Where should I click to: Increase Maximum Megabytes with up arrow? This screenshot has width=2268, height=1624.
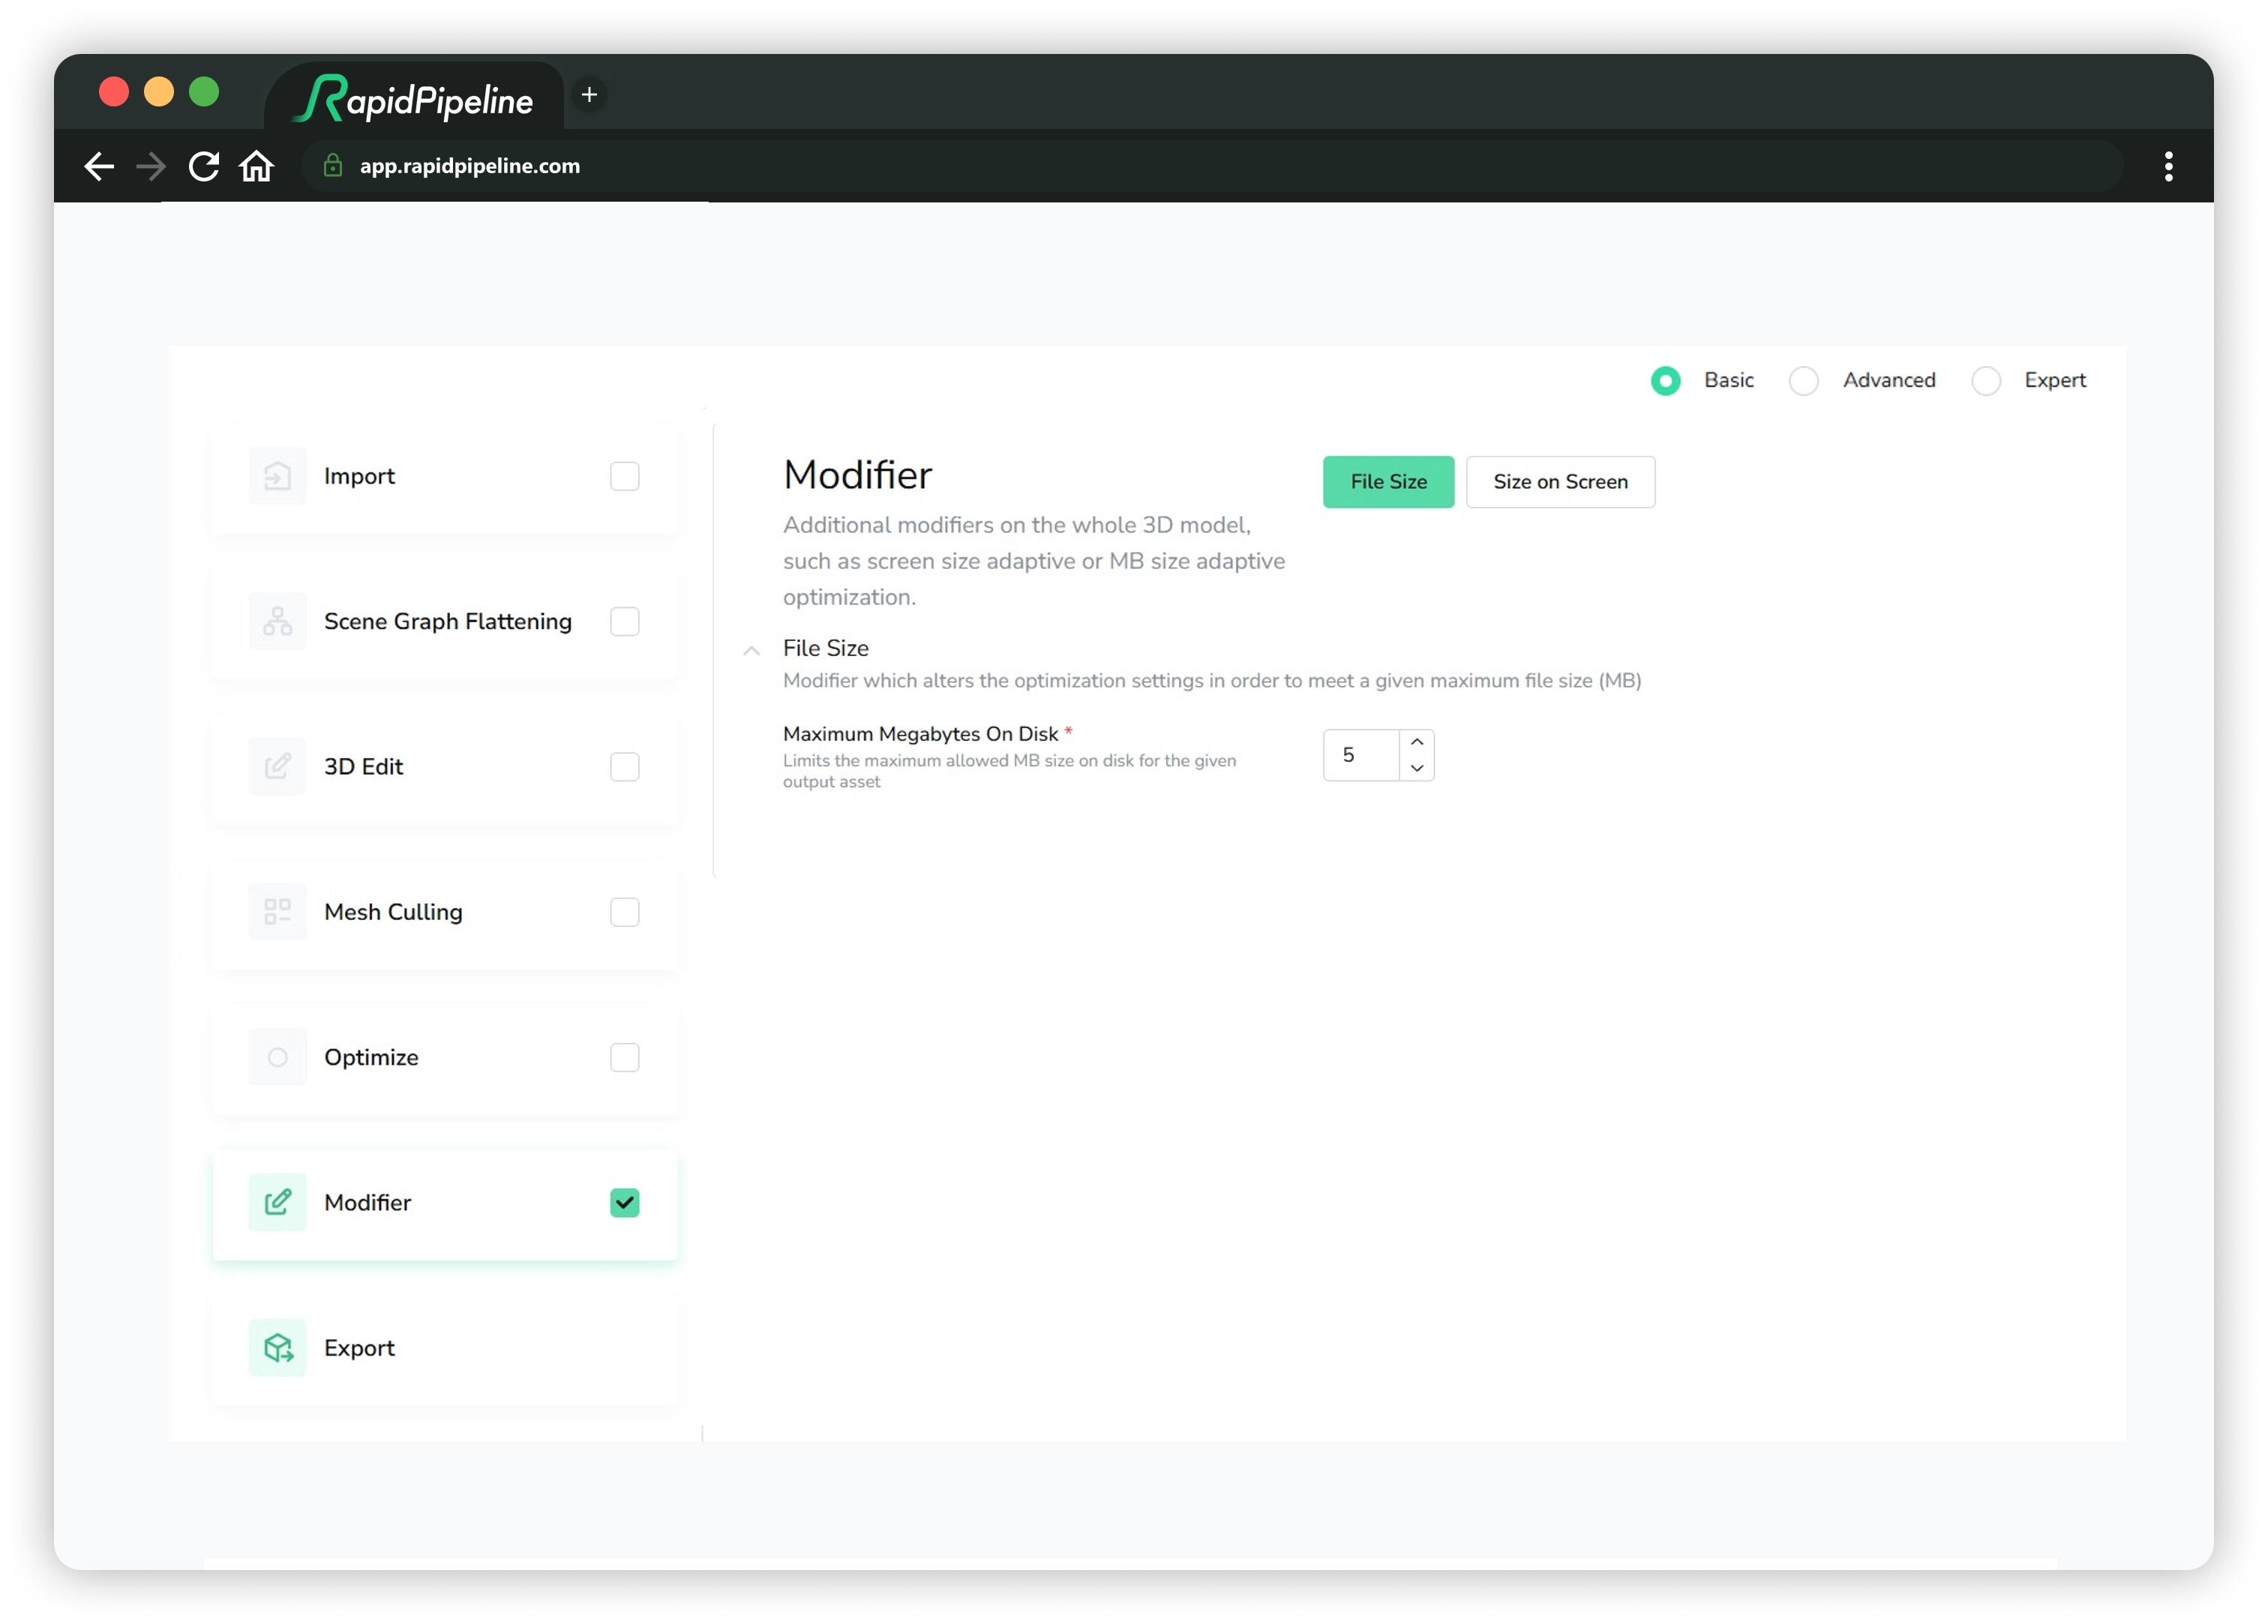[1416, 742]
